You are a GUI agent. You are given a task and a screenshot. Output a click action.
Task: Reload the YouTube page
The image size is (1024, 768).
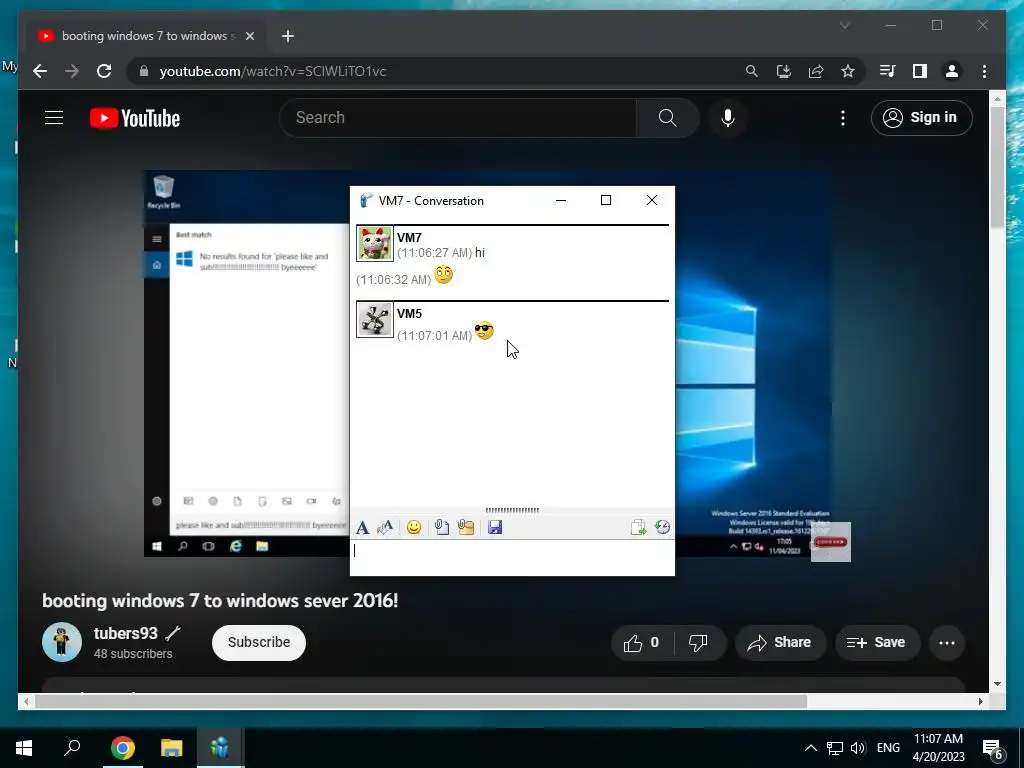pos(104,71)
